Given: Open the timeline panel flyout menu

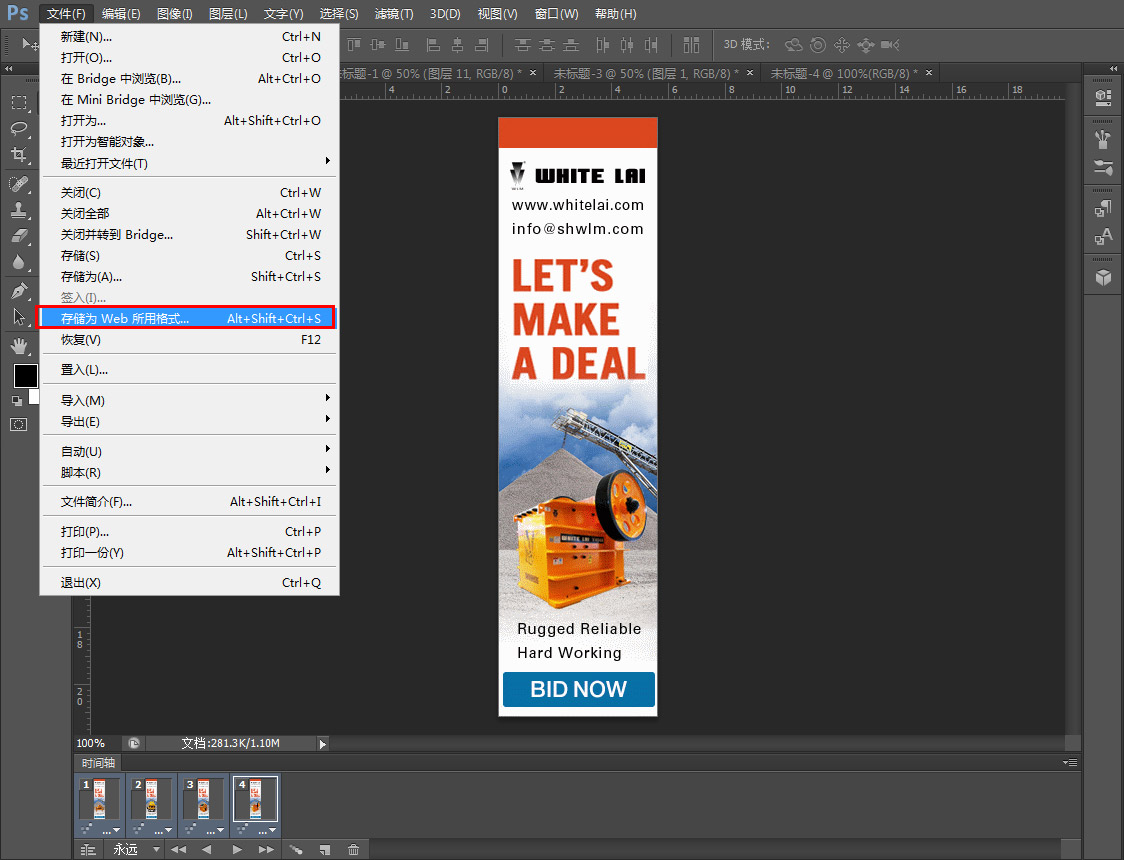Looking at the screenshot, I should (1070, 763).
